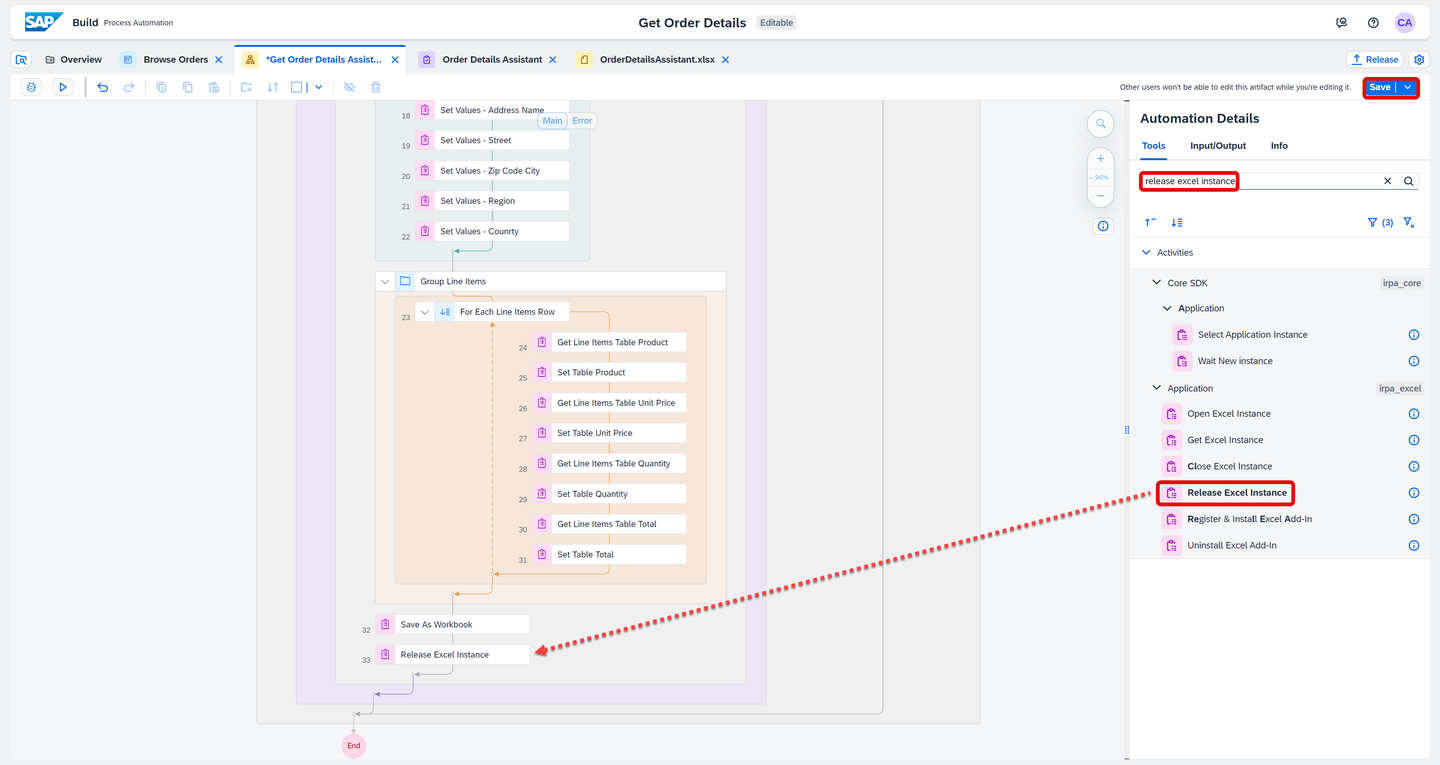Click the redo arrow icon
This screenshot has height=765, width=1440.
[x=129, y=87]
